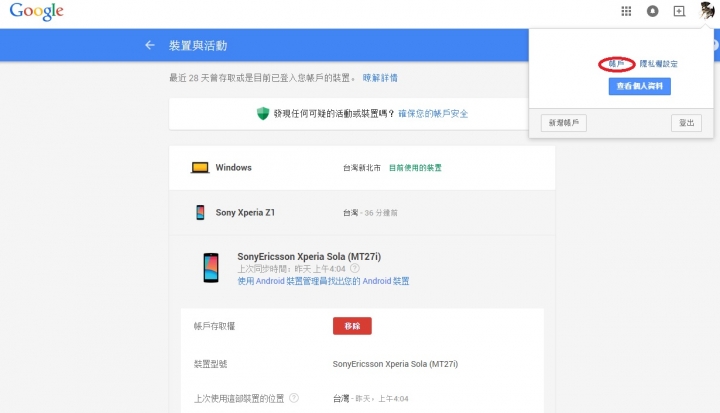
Task: Click the green security shield icon
Action: pos(263,113)
